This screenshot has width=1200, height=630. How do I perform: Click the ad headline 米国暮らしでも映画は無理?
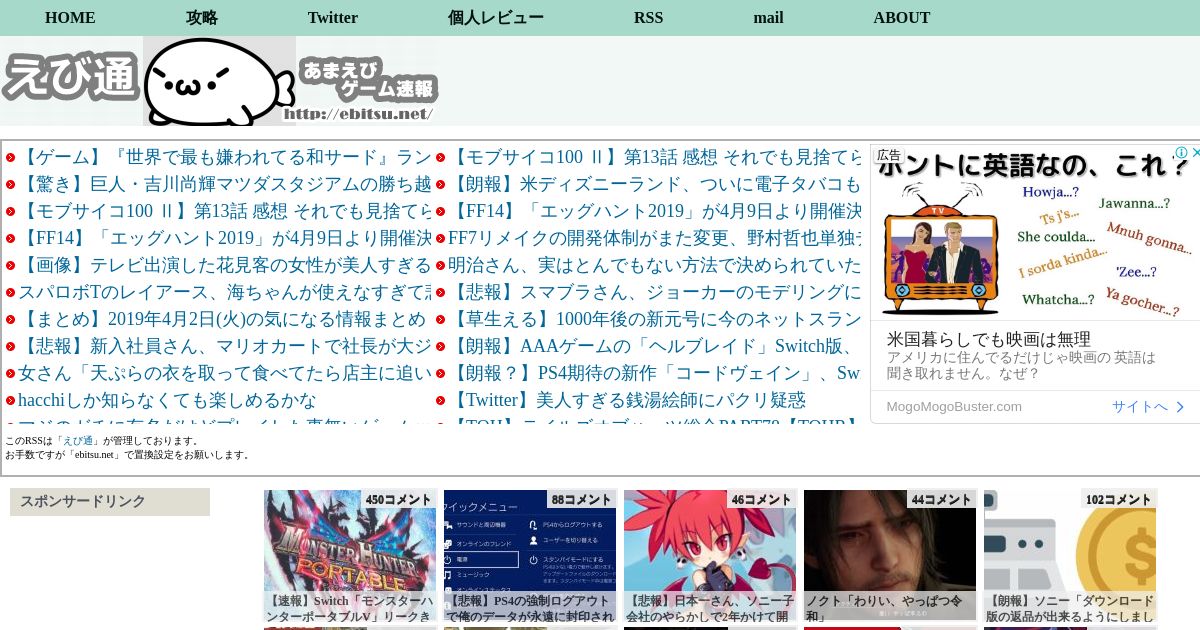click(988, 339)
